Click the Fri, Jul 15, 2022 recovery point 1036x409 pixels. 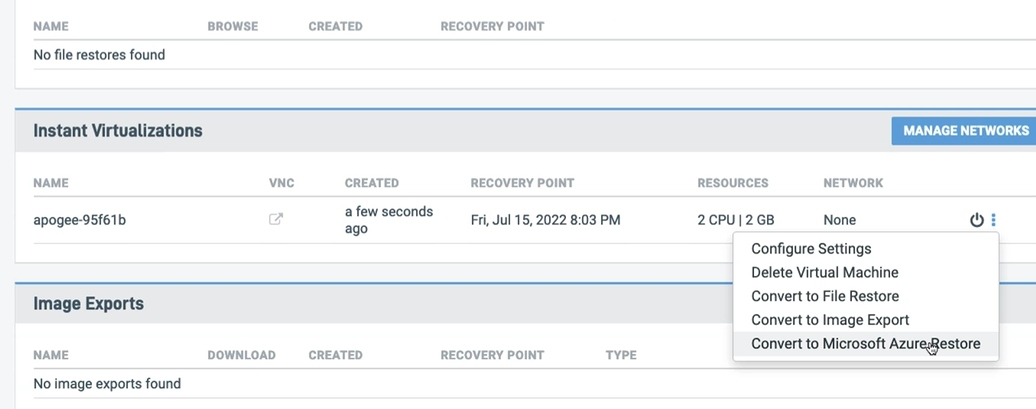pos(545,220)
